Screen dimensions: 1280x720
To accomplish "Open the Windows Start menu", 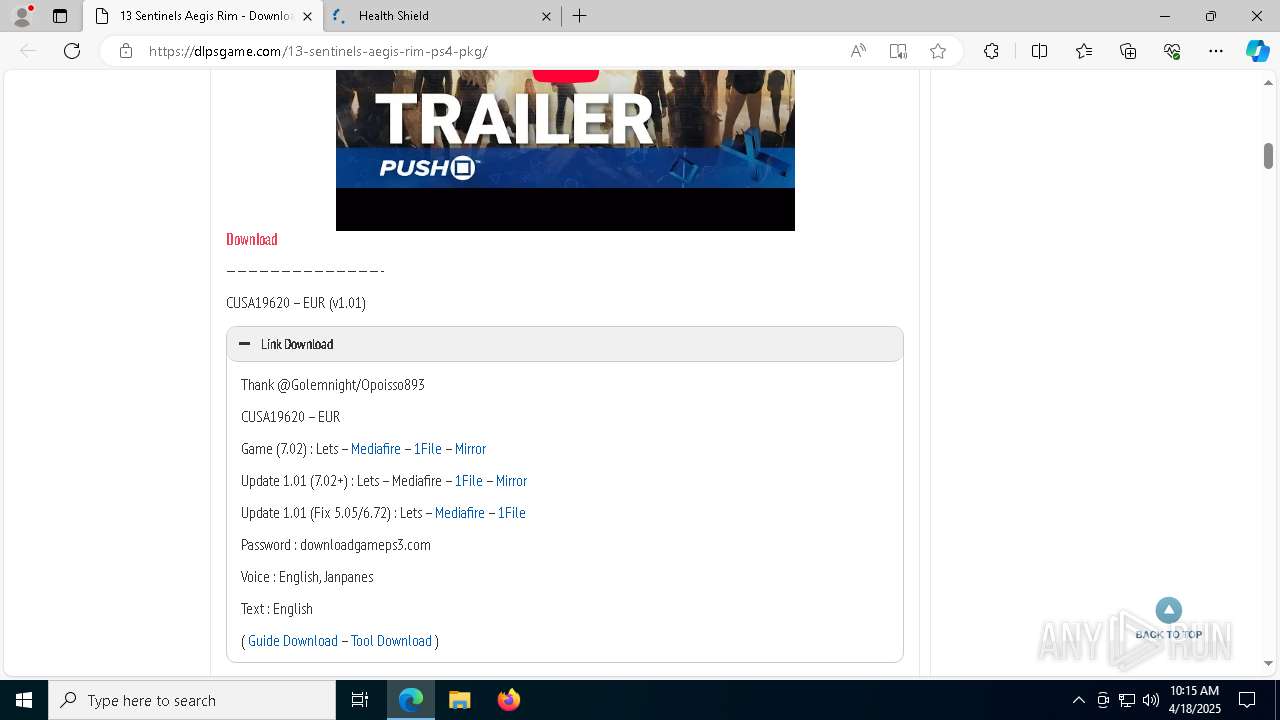I will (x=24, y=700).
